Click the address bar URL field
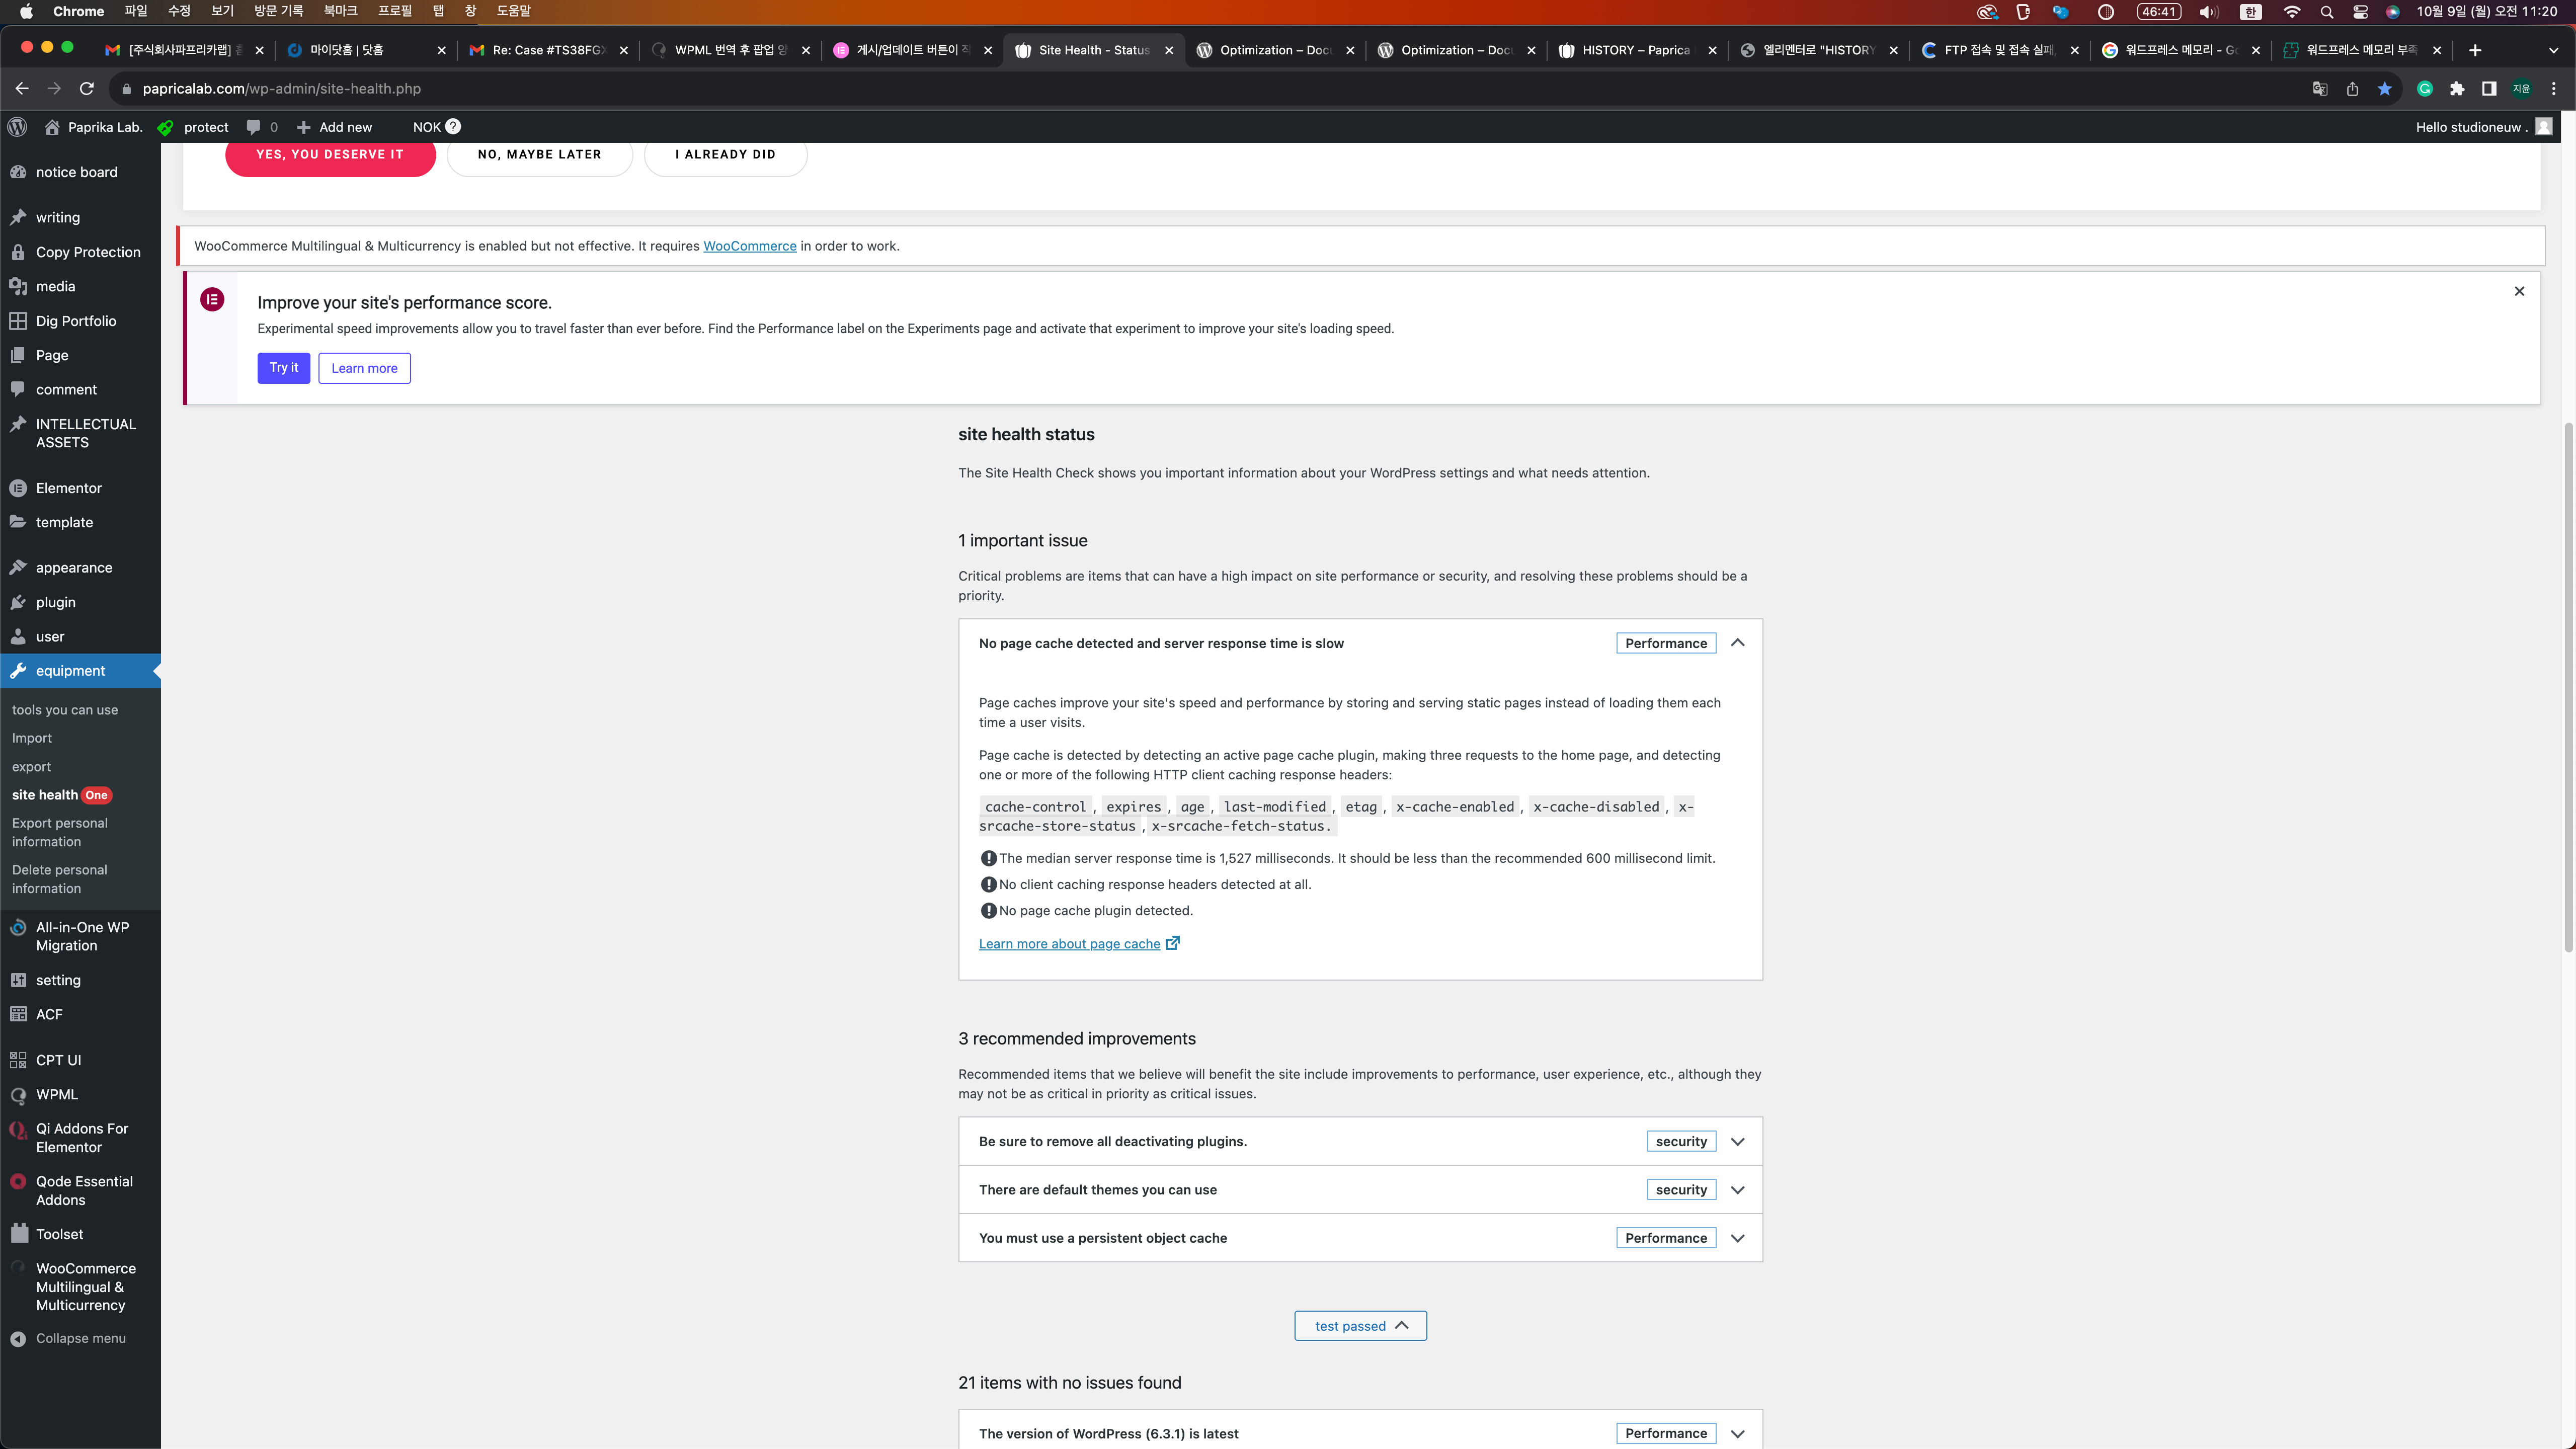2576x1449 pixels. tap(1200, 89)
